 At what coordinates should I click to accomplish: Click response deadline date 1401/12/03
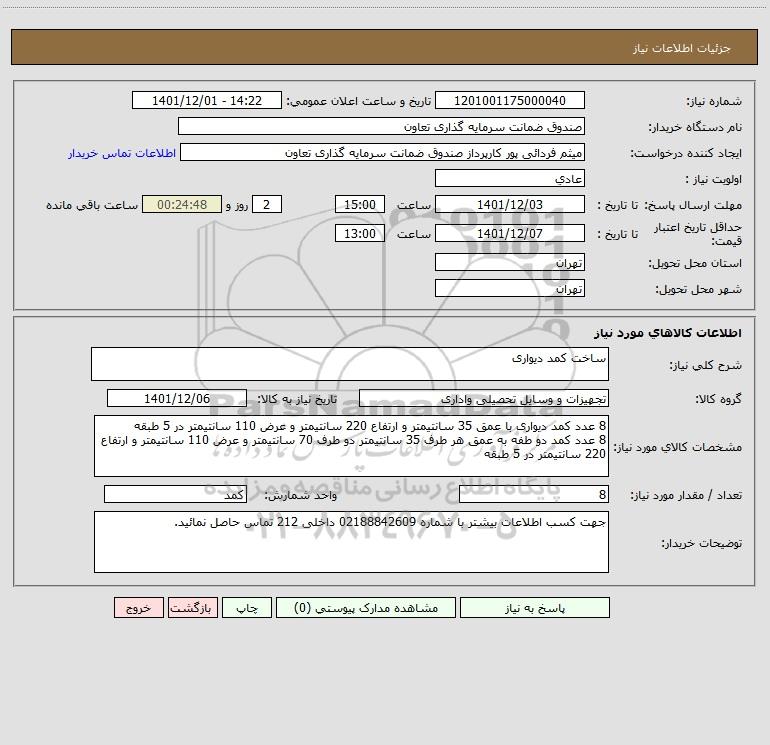pyautogui.click(x=510, y=205)
